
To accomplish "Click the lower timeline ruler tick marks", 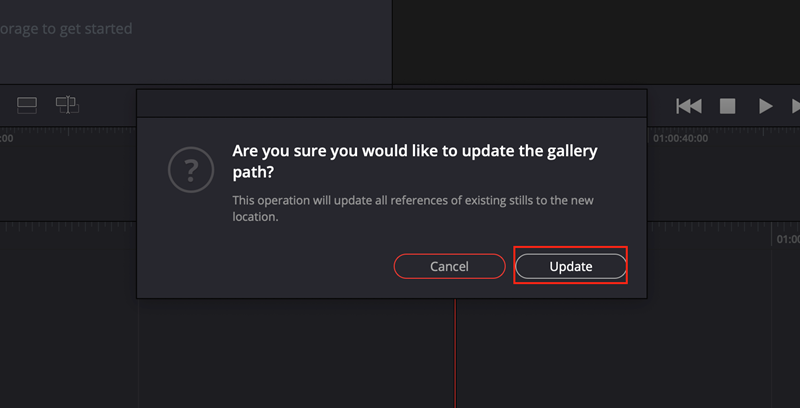I will pyautogui.click(x=68, y=226).
